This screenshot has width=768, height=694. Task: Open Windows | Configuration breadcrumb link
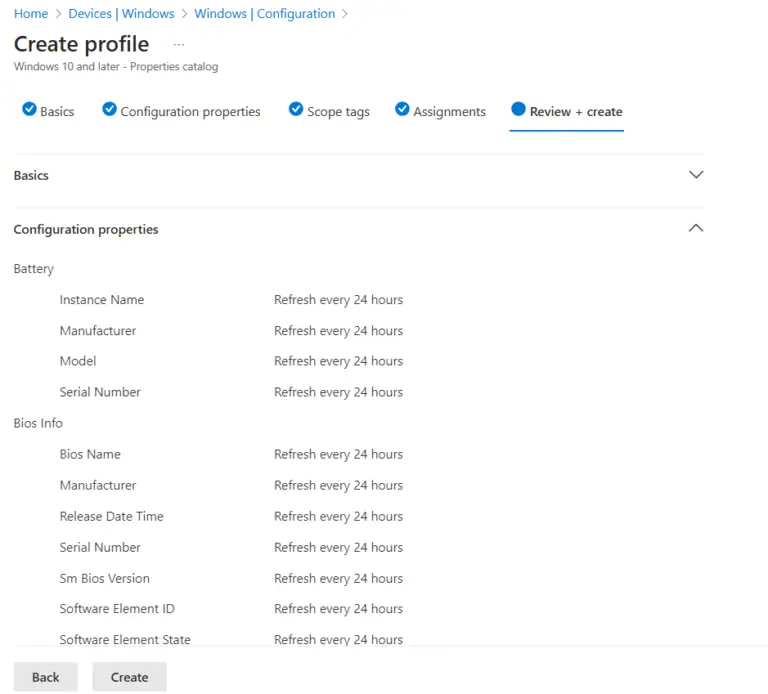(264, 14)
